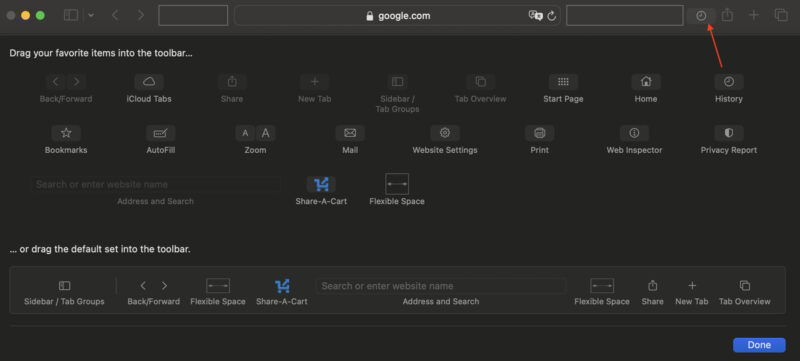Select the AutoFill icon

tap(161, 133)
